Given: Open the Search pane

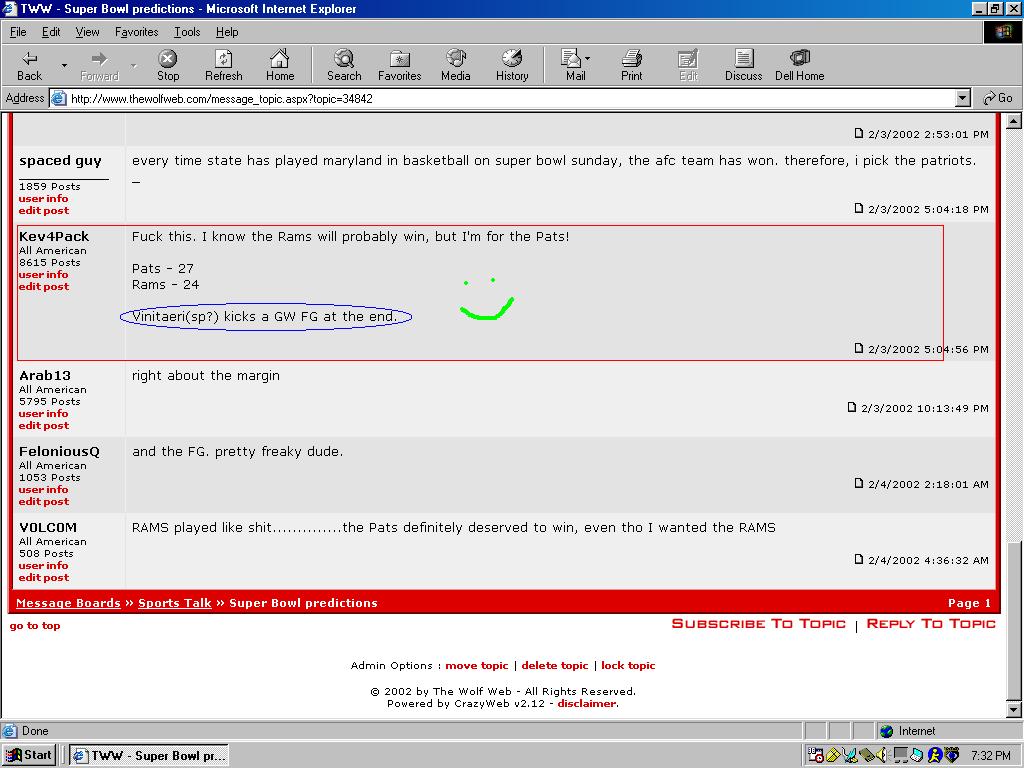Looking at the screenshot, I should 344,65.
